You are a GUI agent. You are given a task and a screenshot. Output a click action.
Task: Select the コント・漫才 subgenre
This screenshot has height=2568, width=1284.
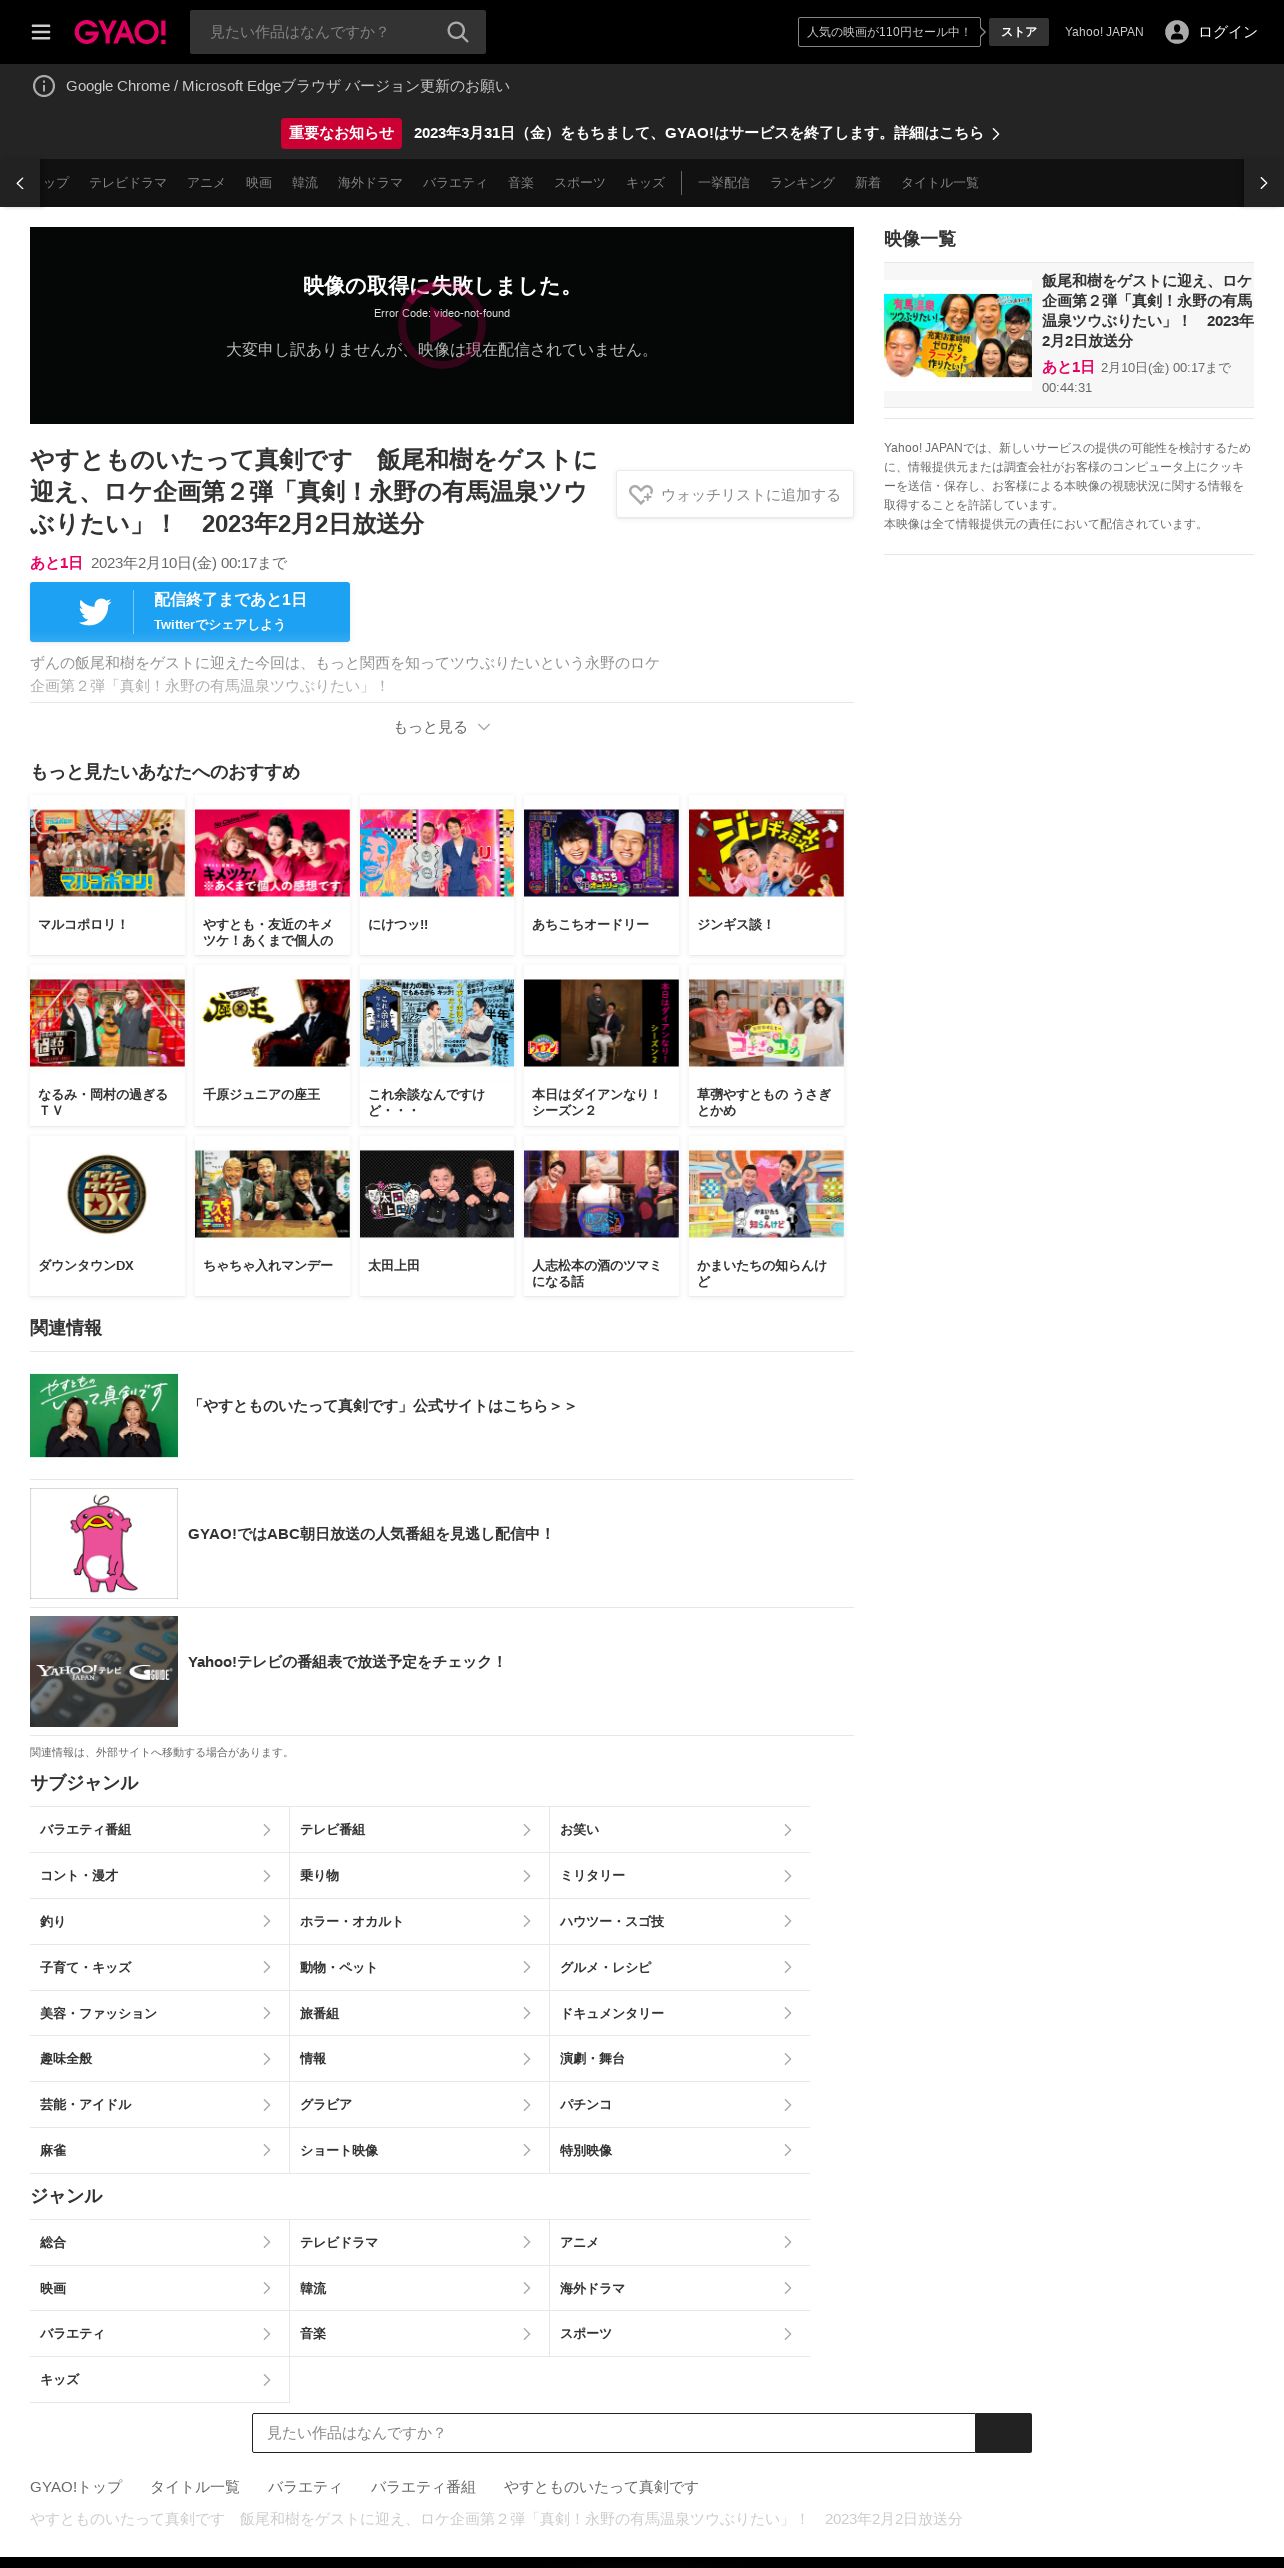(159, 1876)
